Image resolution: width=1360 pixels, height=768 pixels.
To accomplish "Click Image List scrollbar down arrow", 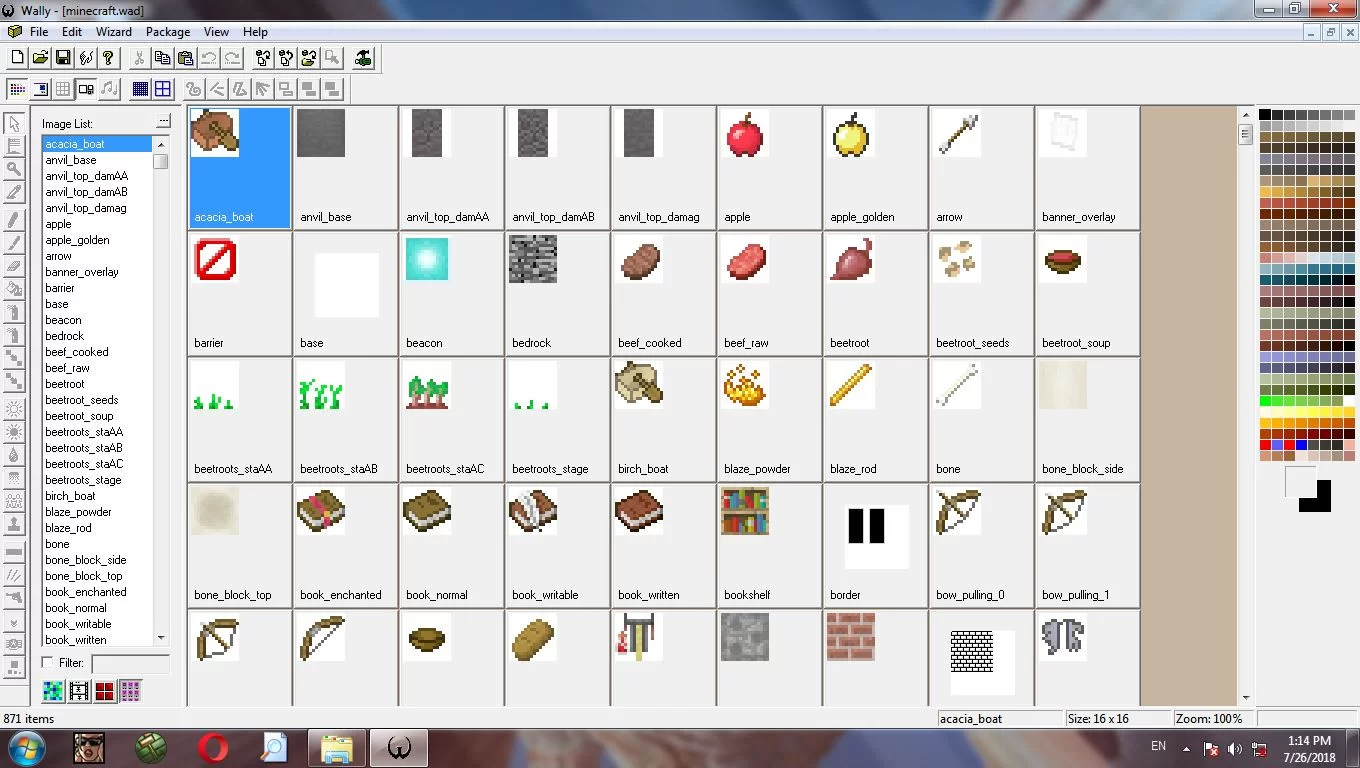I will [x=161, y=638].
